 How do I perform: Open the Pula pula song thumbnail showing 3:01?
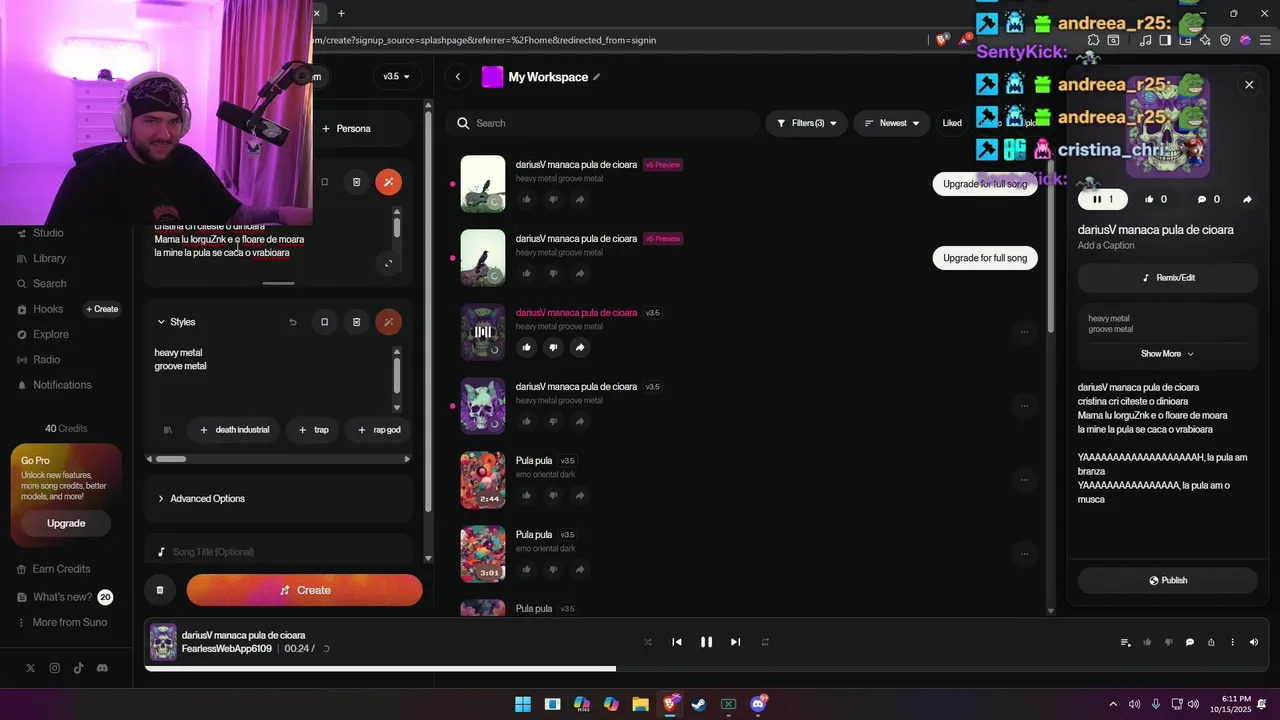(x=483, y=554)
